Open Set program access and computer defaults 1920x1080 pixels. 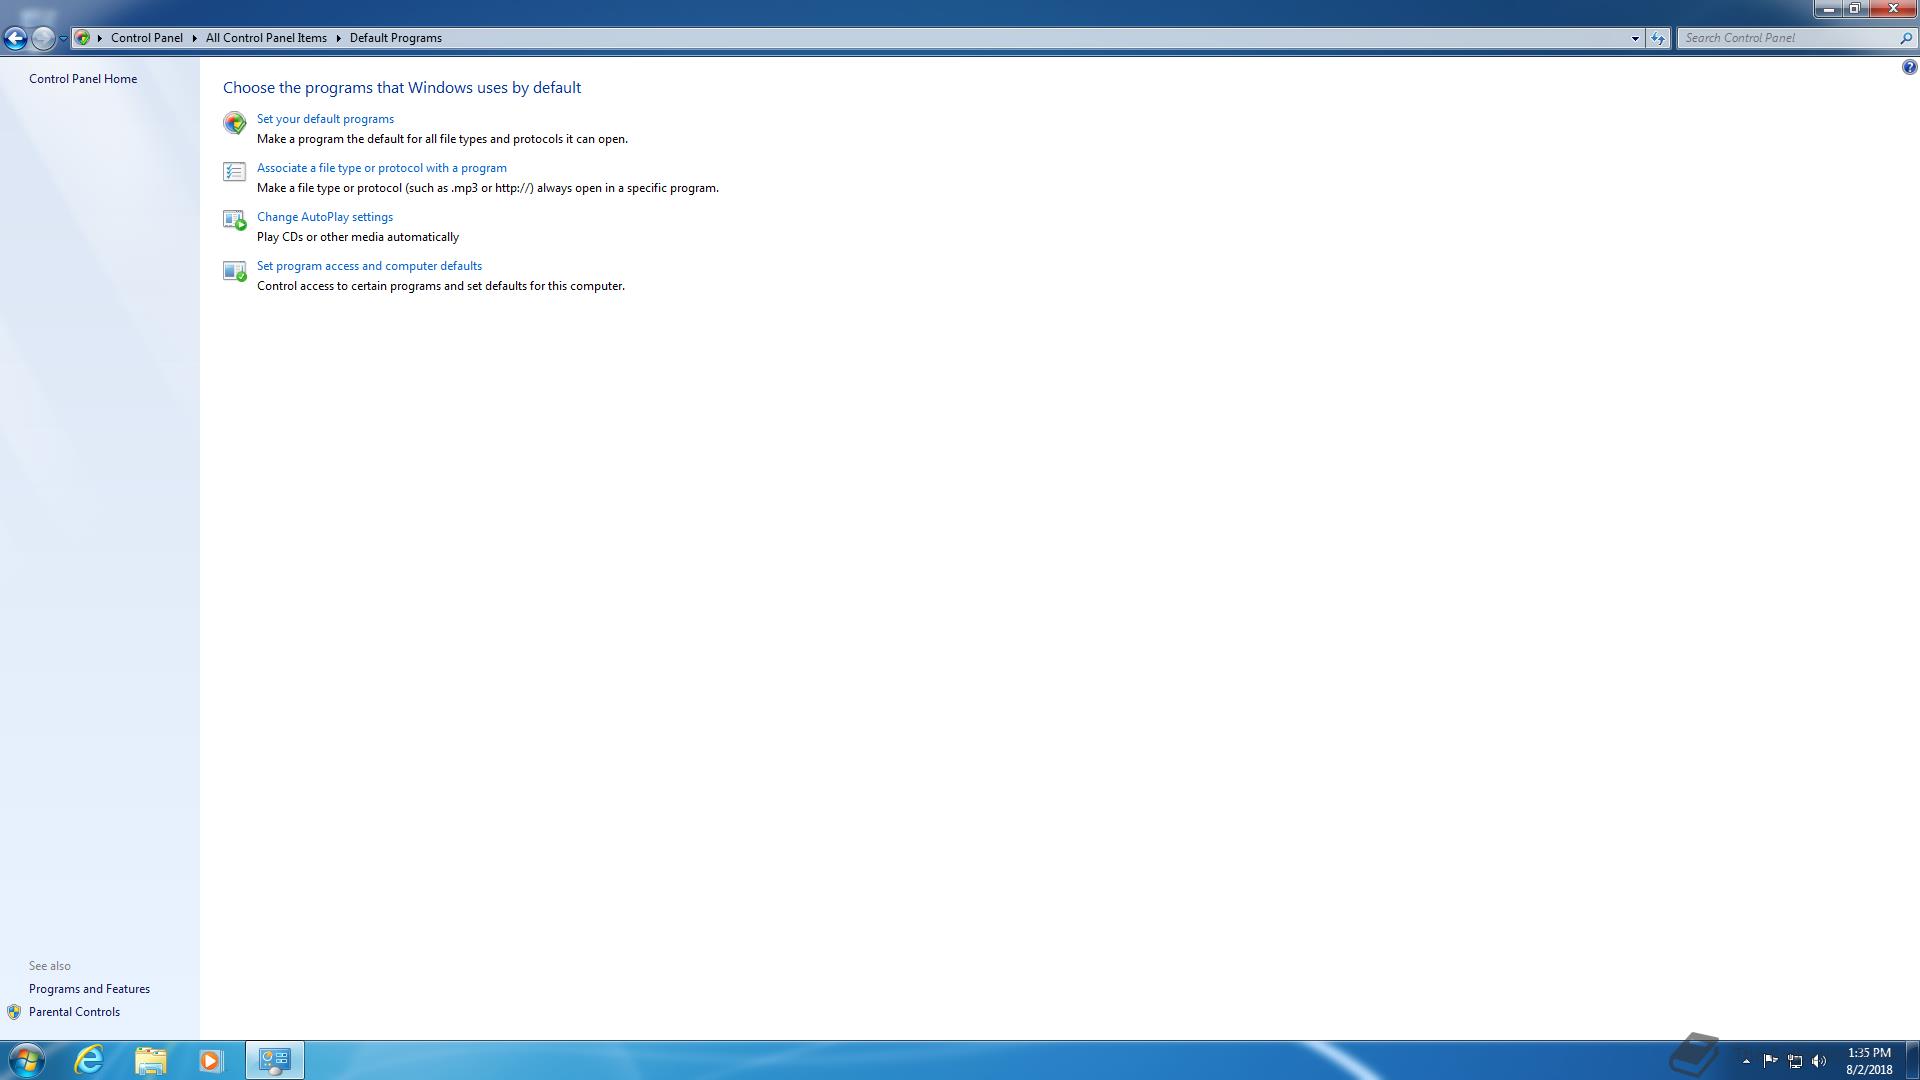coord(369,266)
